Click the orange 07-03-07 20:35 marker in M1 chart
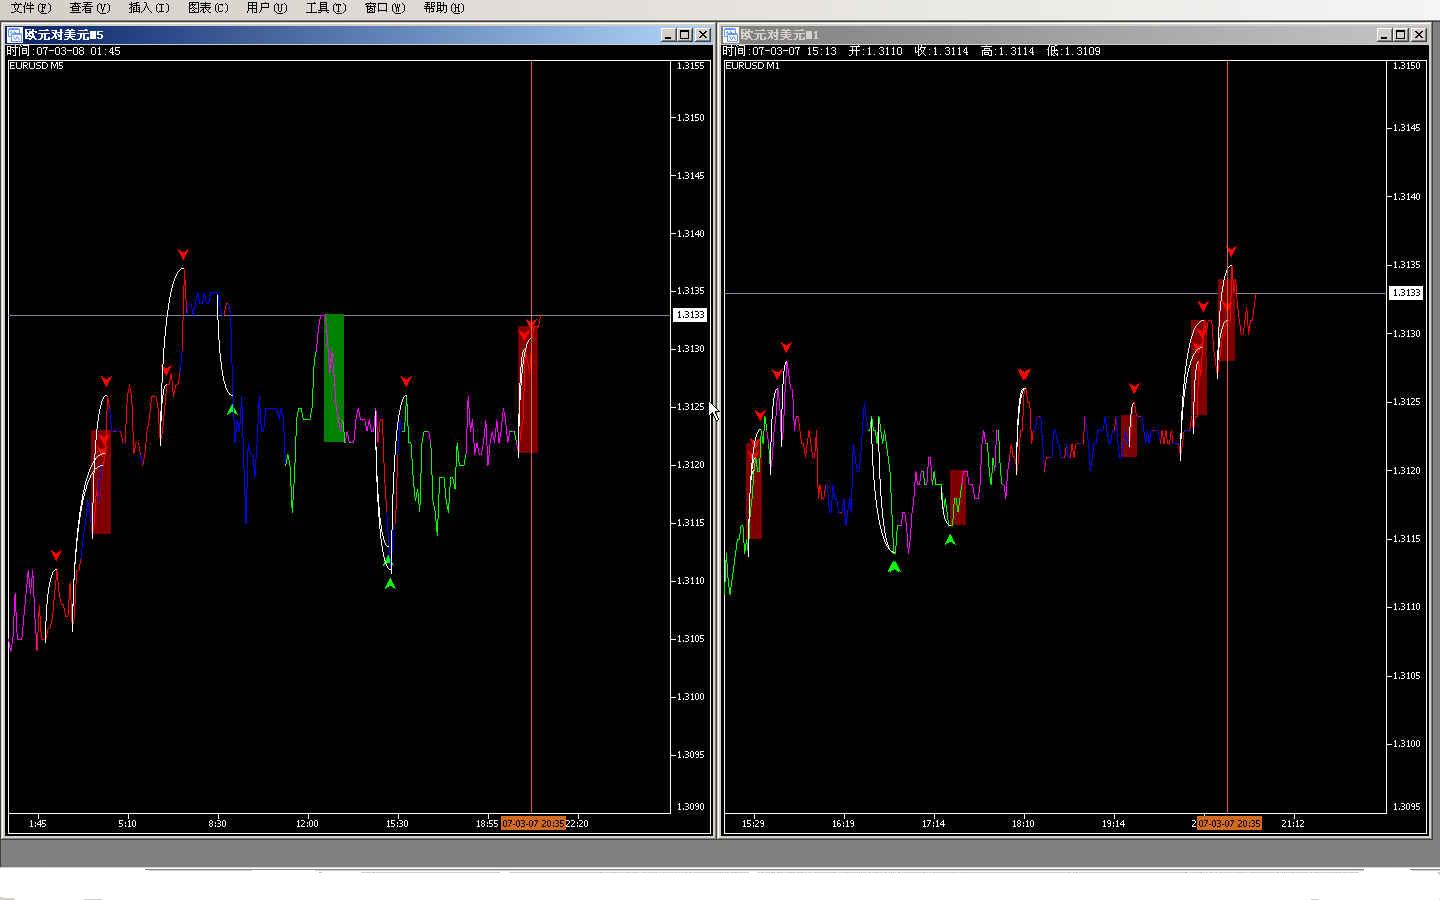The height and width of the screenshot is (900, 1440). click(1229, 824)
